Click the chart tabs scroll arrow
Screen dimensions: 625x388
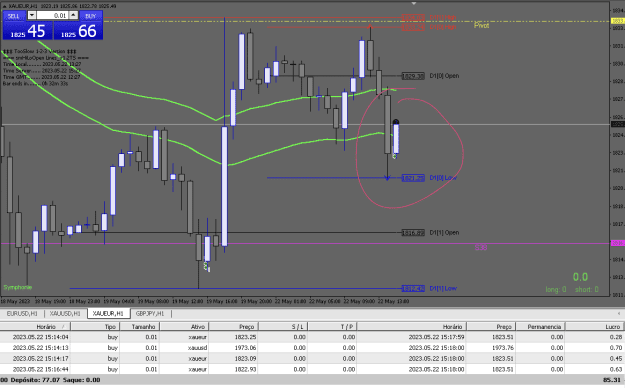619,313
